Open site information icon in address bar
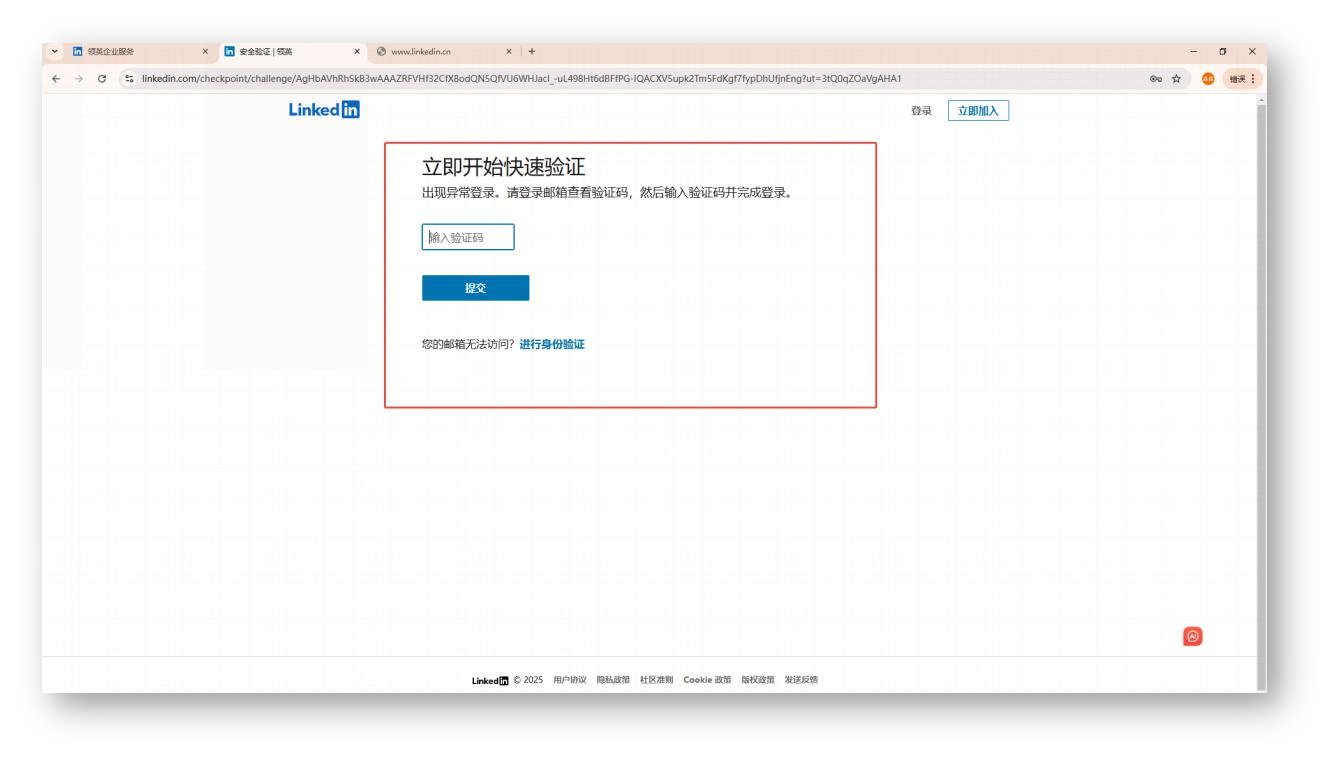 click(130, 77)
